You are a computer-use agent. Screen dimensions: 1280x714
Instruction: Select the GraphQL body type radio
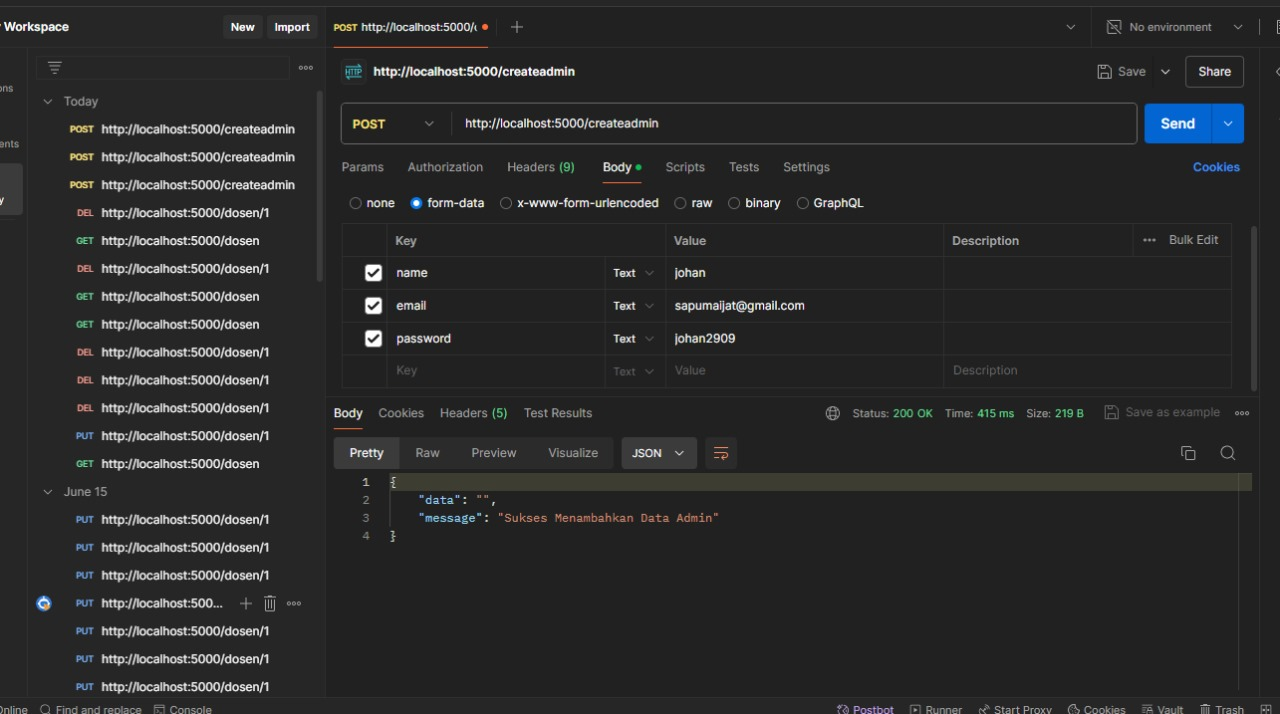pos(803,203)
